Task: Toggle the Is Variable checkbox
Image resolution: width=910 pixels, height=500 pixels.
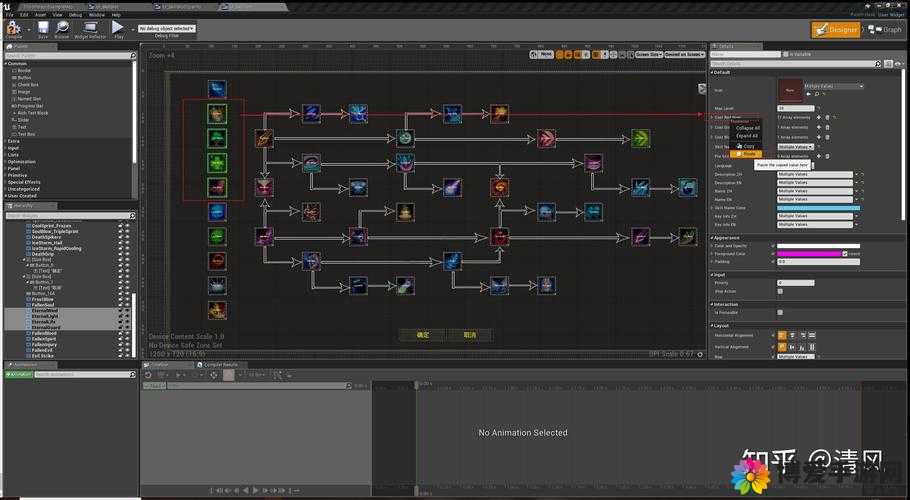Action: click(x=786, y=55)
